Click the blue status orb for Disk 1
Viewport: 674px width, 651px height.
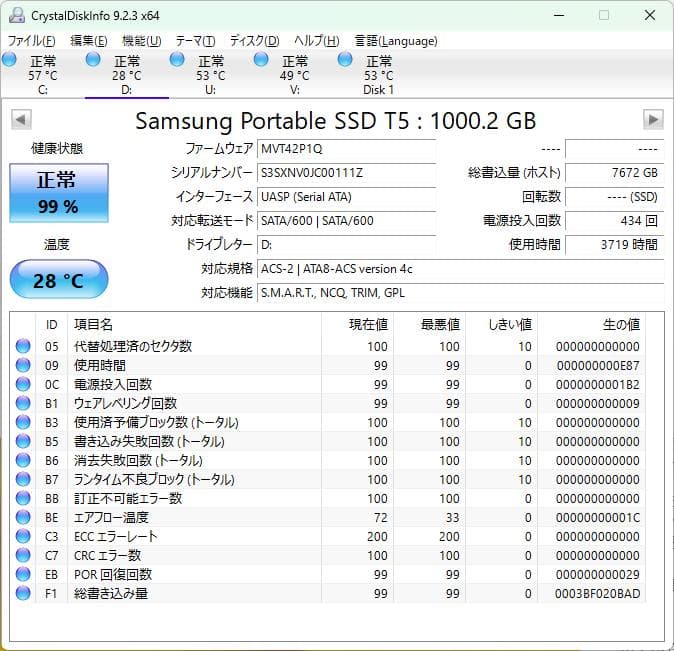click(x=345, y=59)
